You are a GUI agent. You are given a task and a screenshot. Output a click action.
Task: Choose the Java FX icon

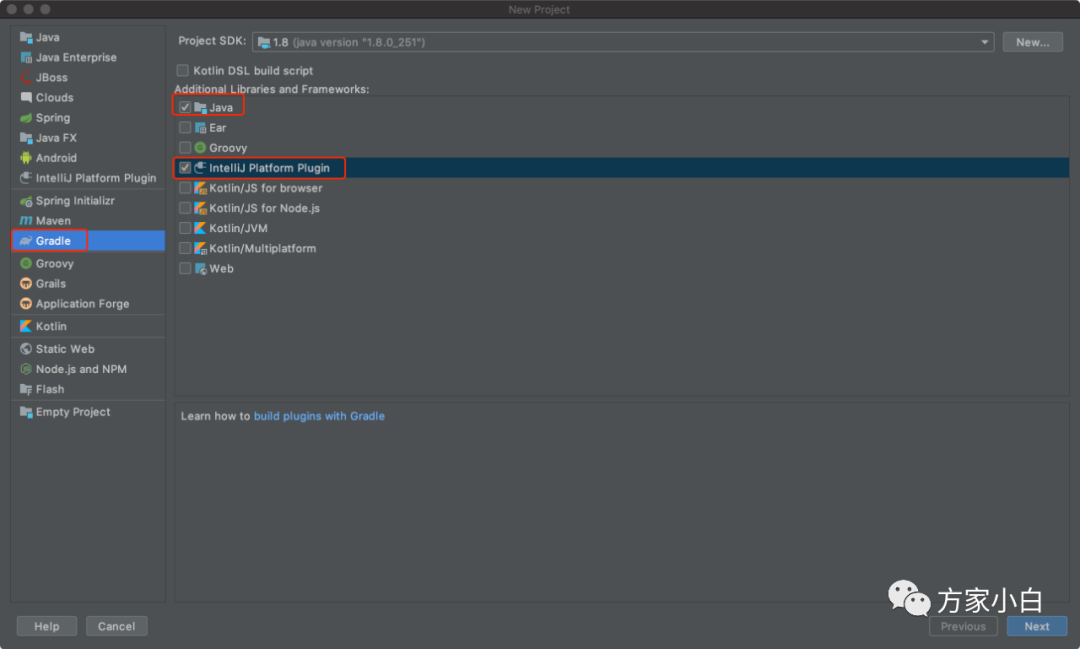[26, 138]
